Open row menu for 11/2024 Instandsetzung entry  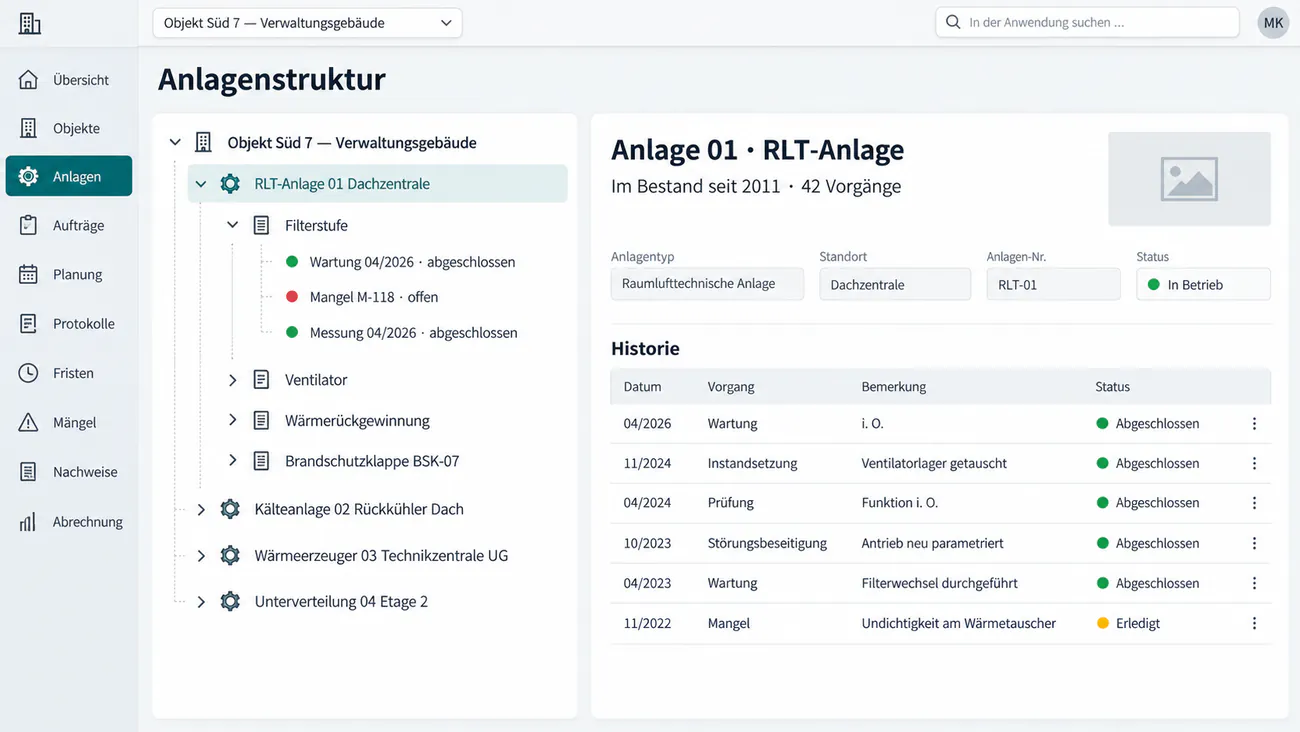coord(1254,463)
